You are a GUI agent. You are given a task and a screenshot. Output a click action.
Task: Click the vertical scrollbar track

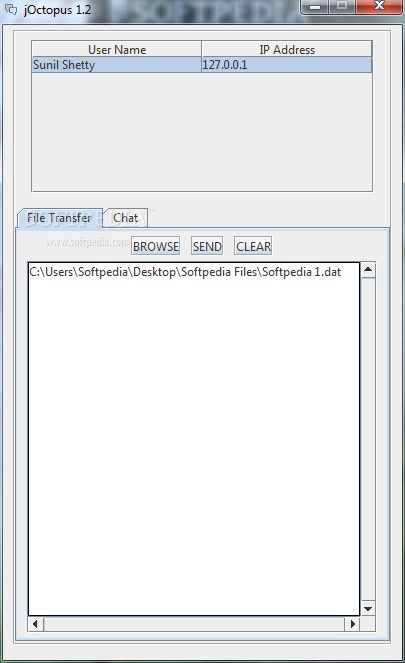tap(368, 439)
